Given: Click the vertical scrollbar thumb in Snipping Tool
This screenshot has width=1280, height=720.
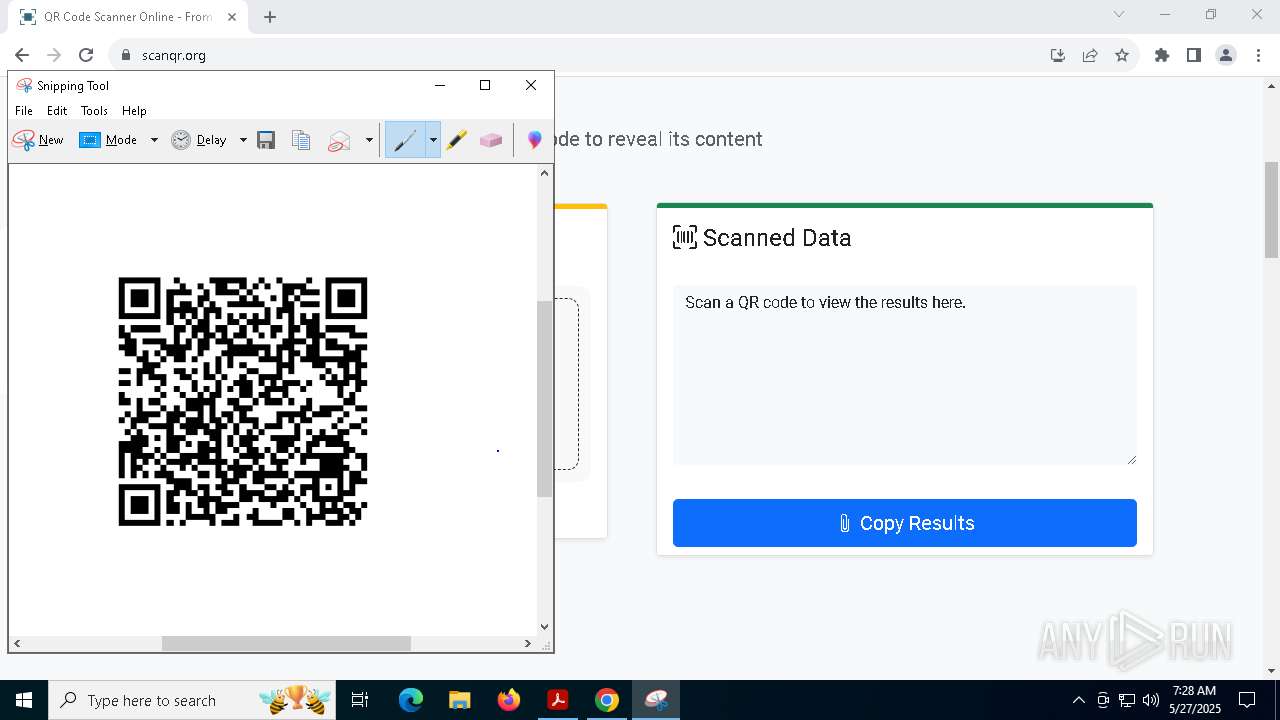Looking at the screenshot, I should 544,399.
